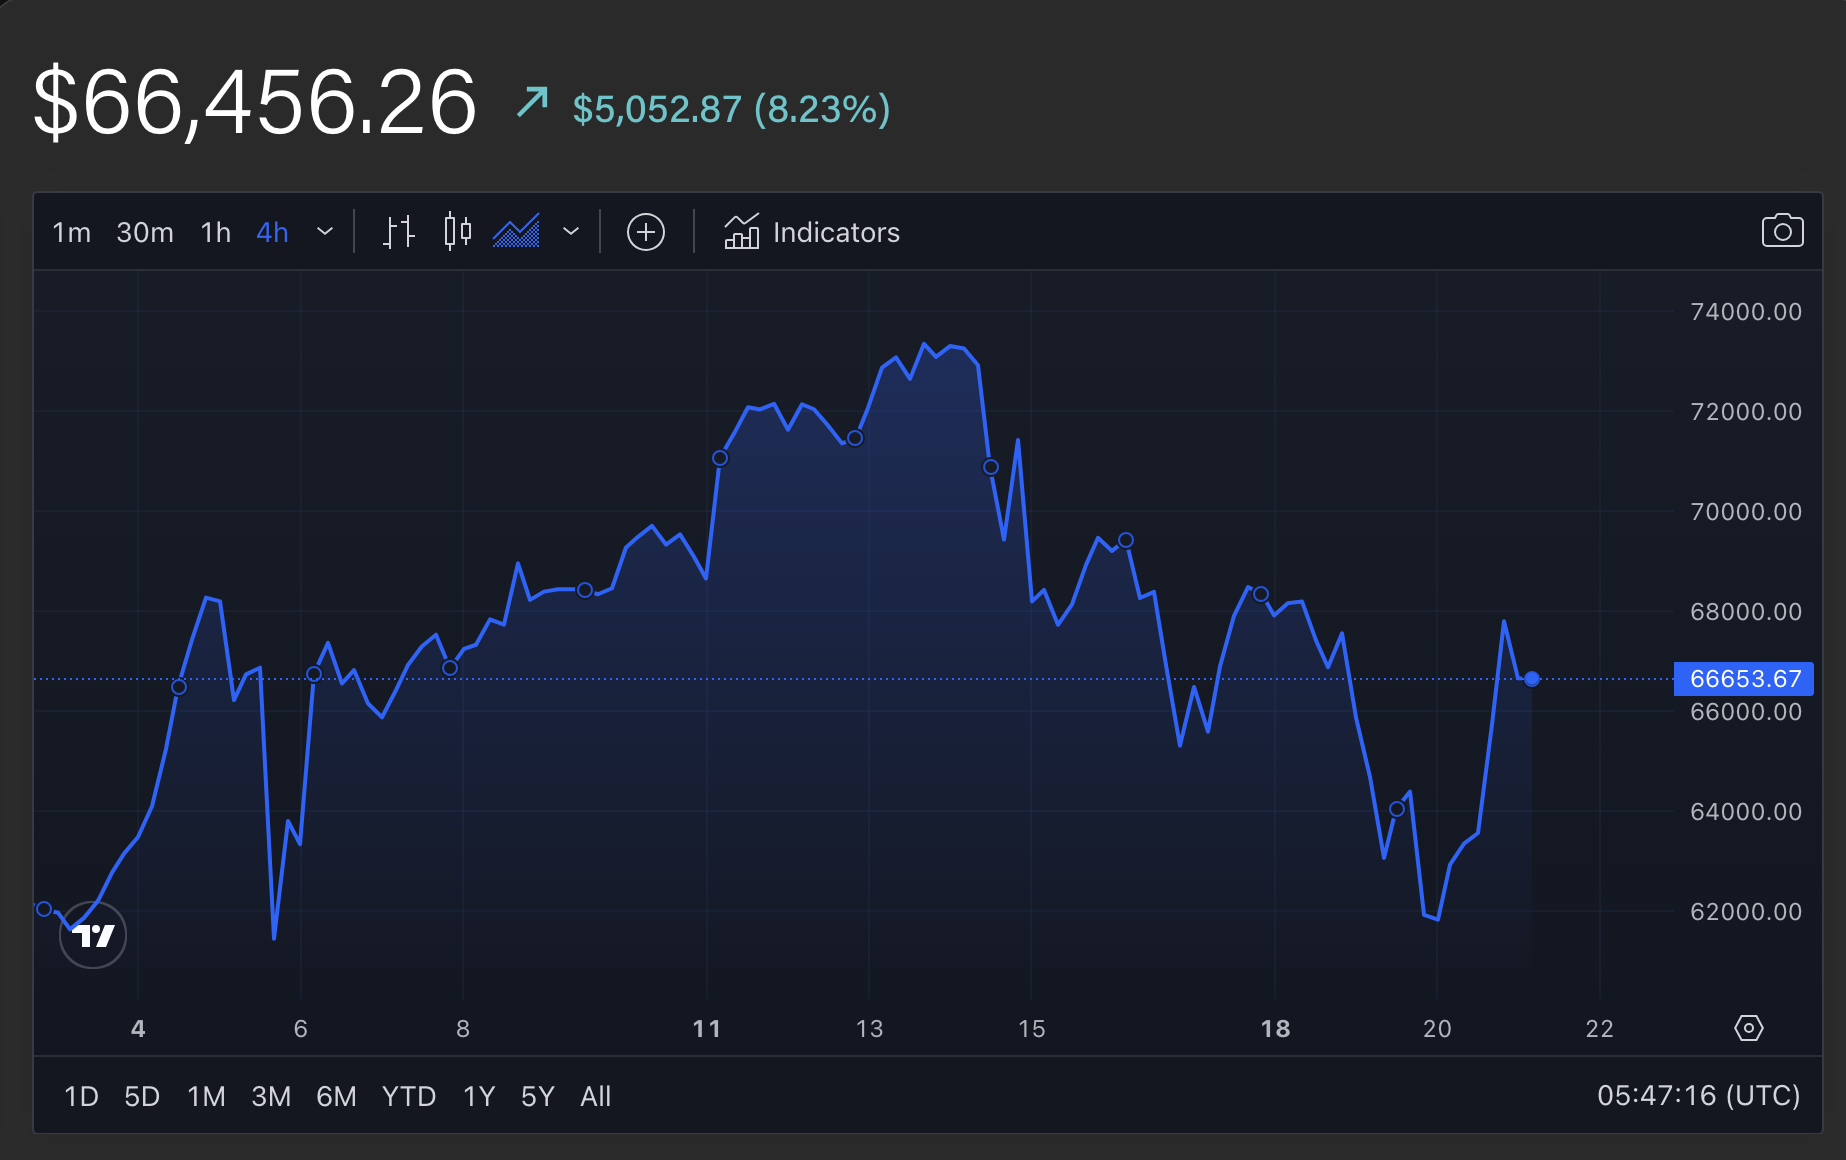
Task: Take a chart snapshot with camera icon
Action: point(1782,231)
